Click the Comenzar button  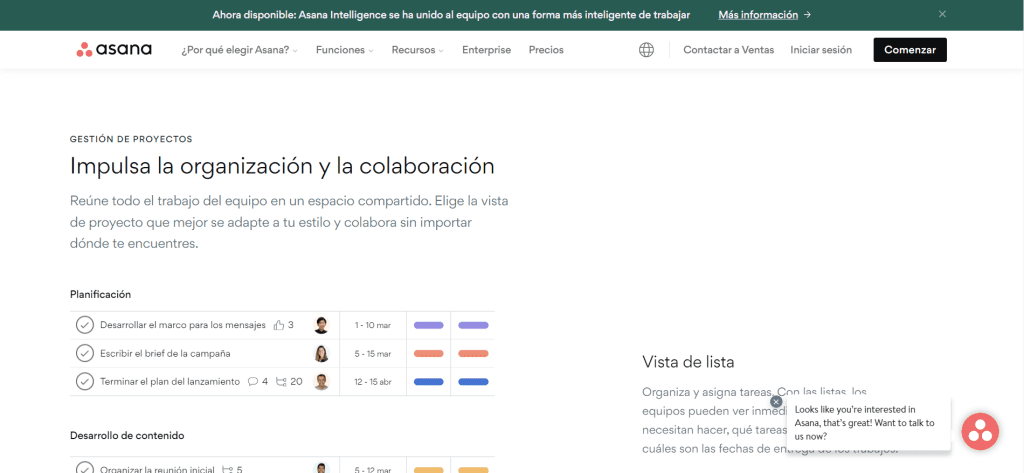pyautogui.click(x=910, y=50)
